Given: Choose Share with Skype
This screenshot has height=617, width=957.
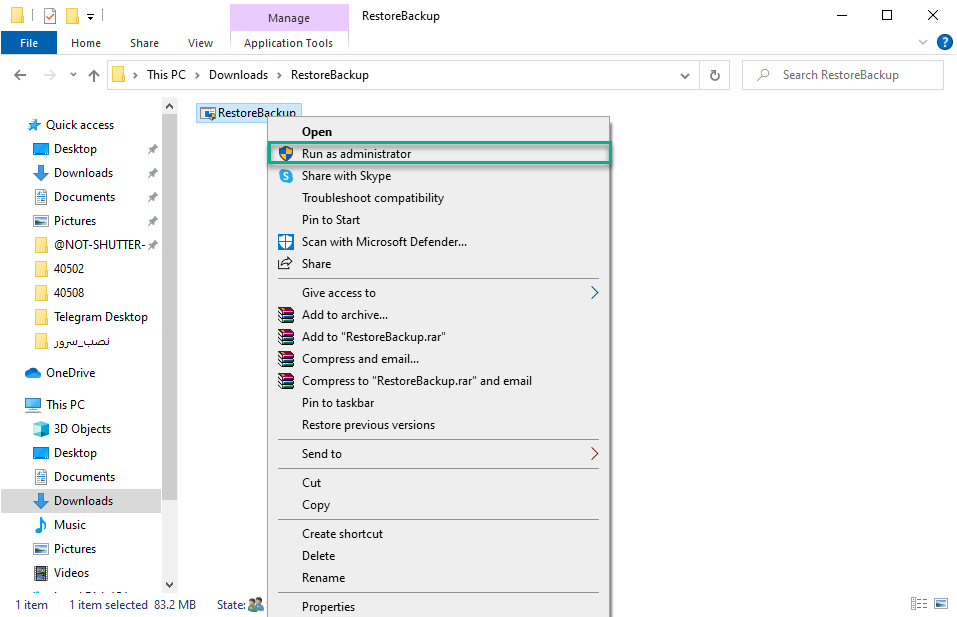Looking at the screenshot, I should (x=439, y=176).
